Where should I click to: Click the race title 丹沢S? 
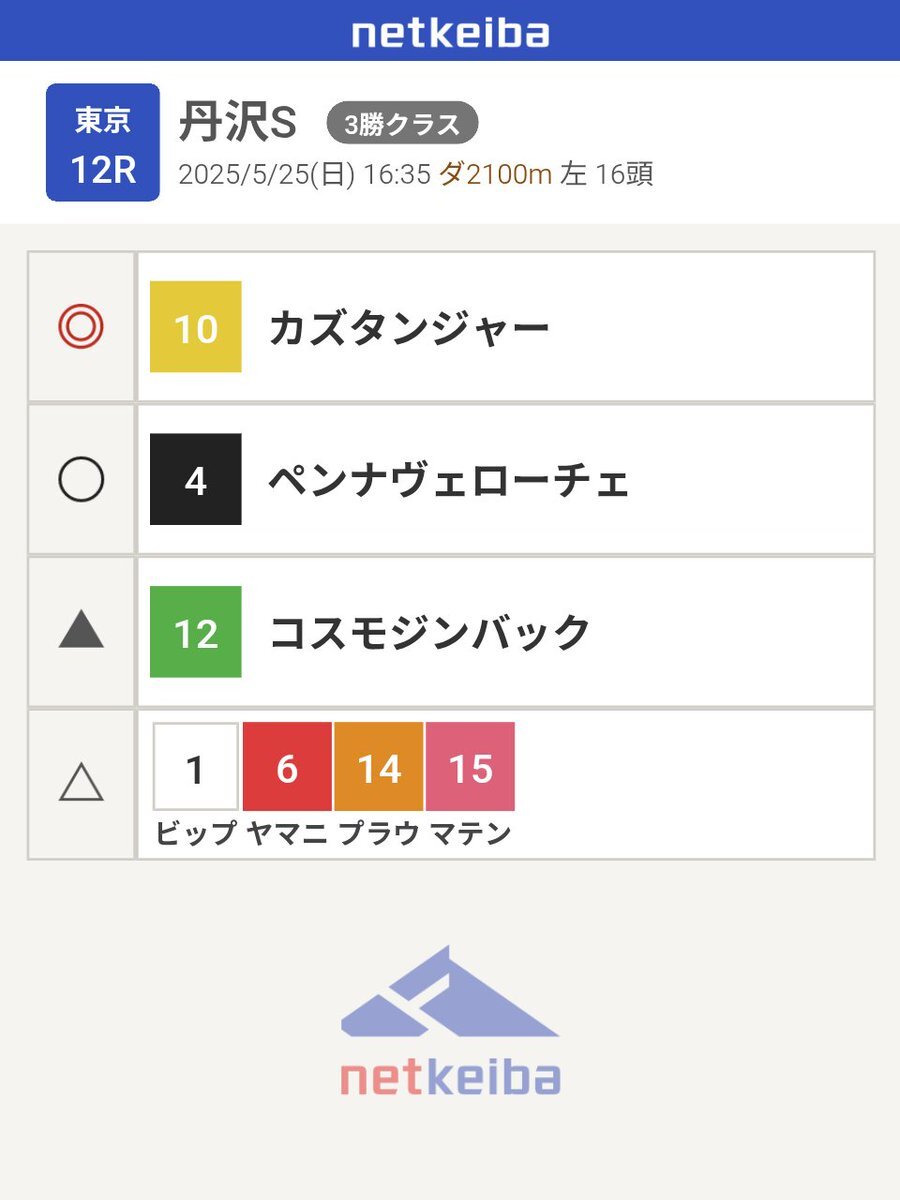238,124
